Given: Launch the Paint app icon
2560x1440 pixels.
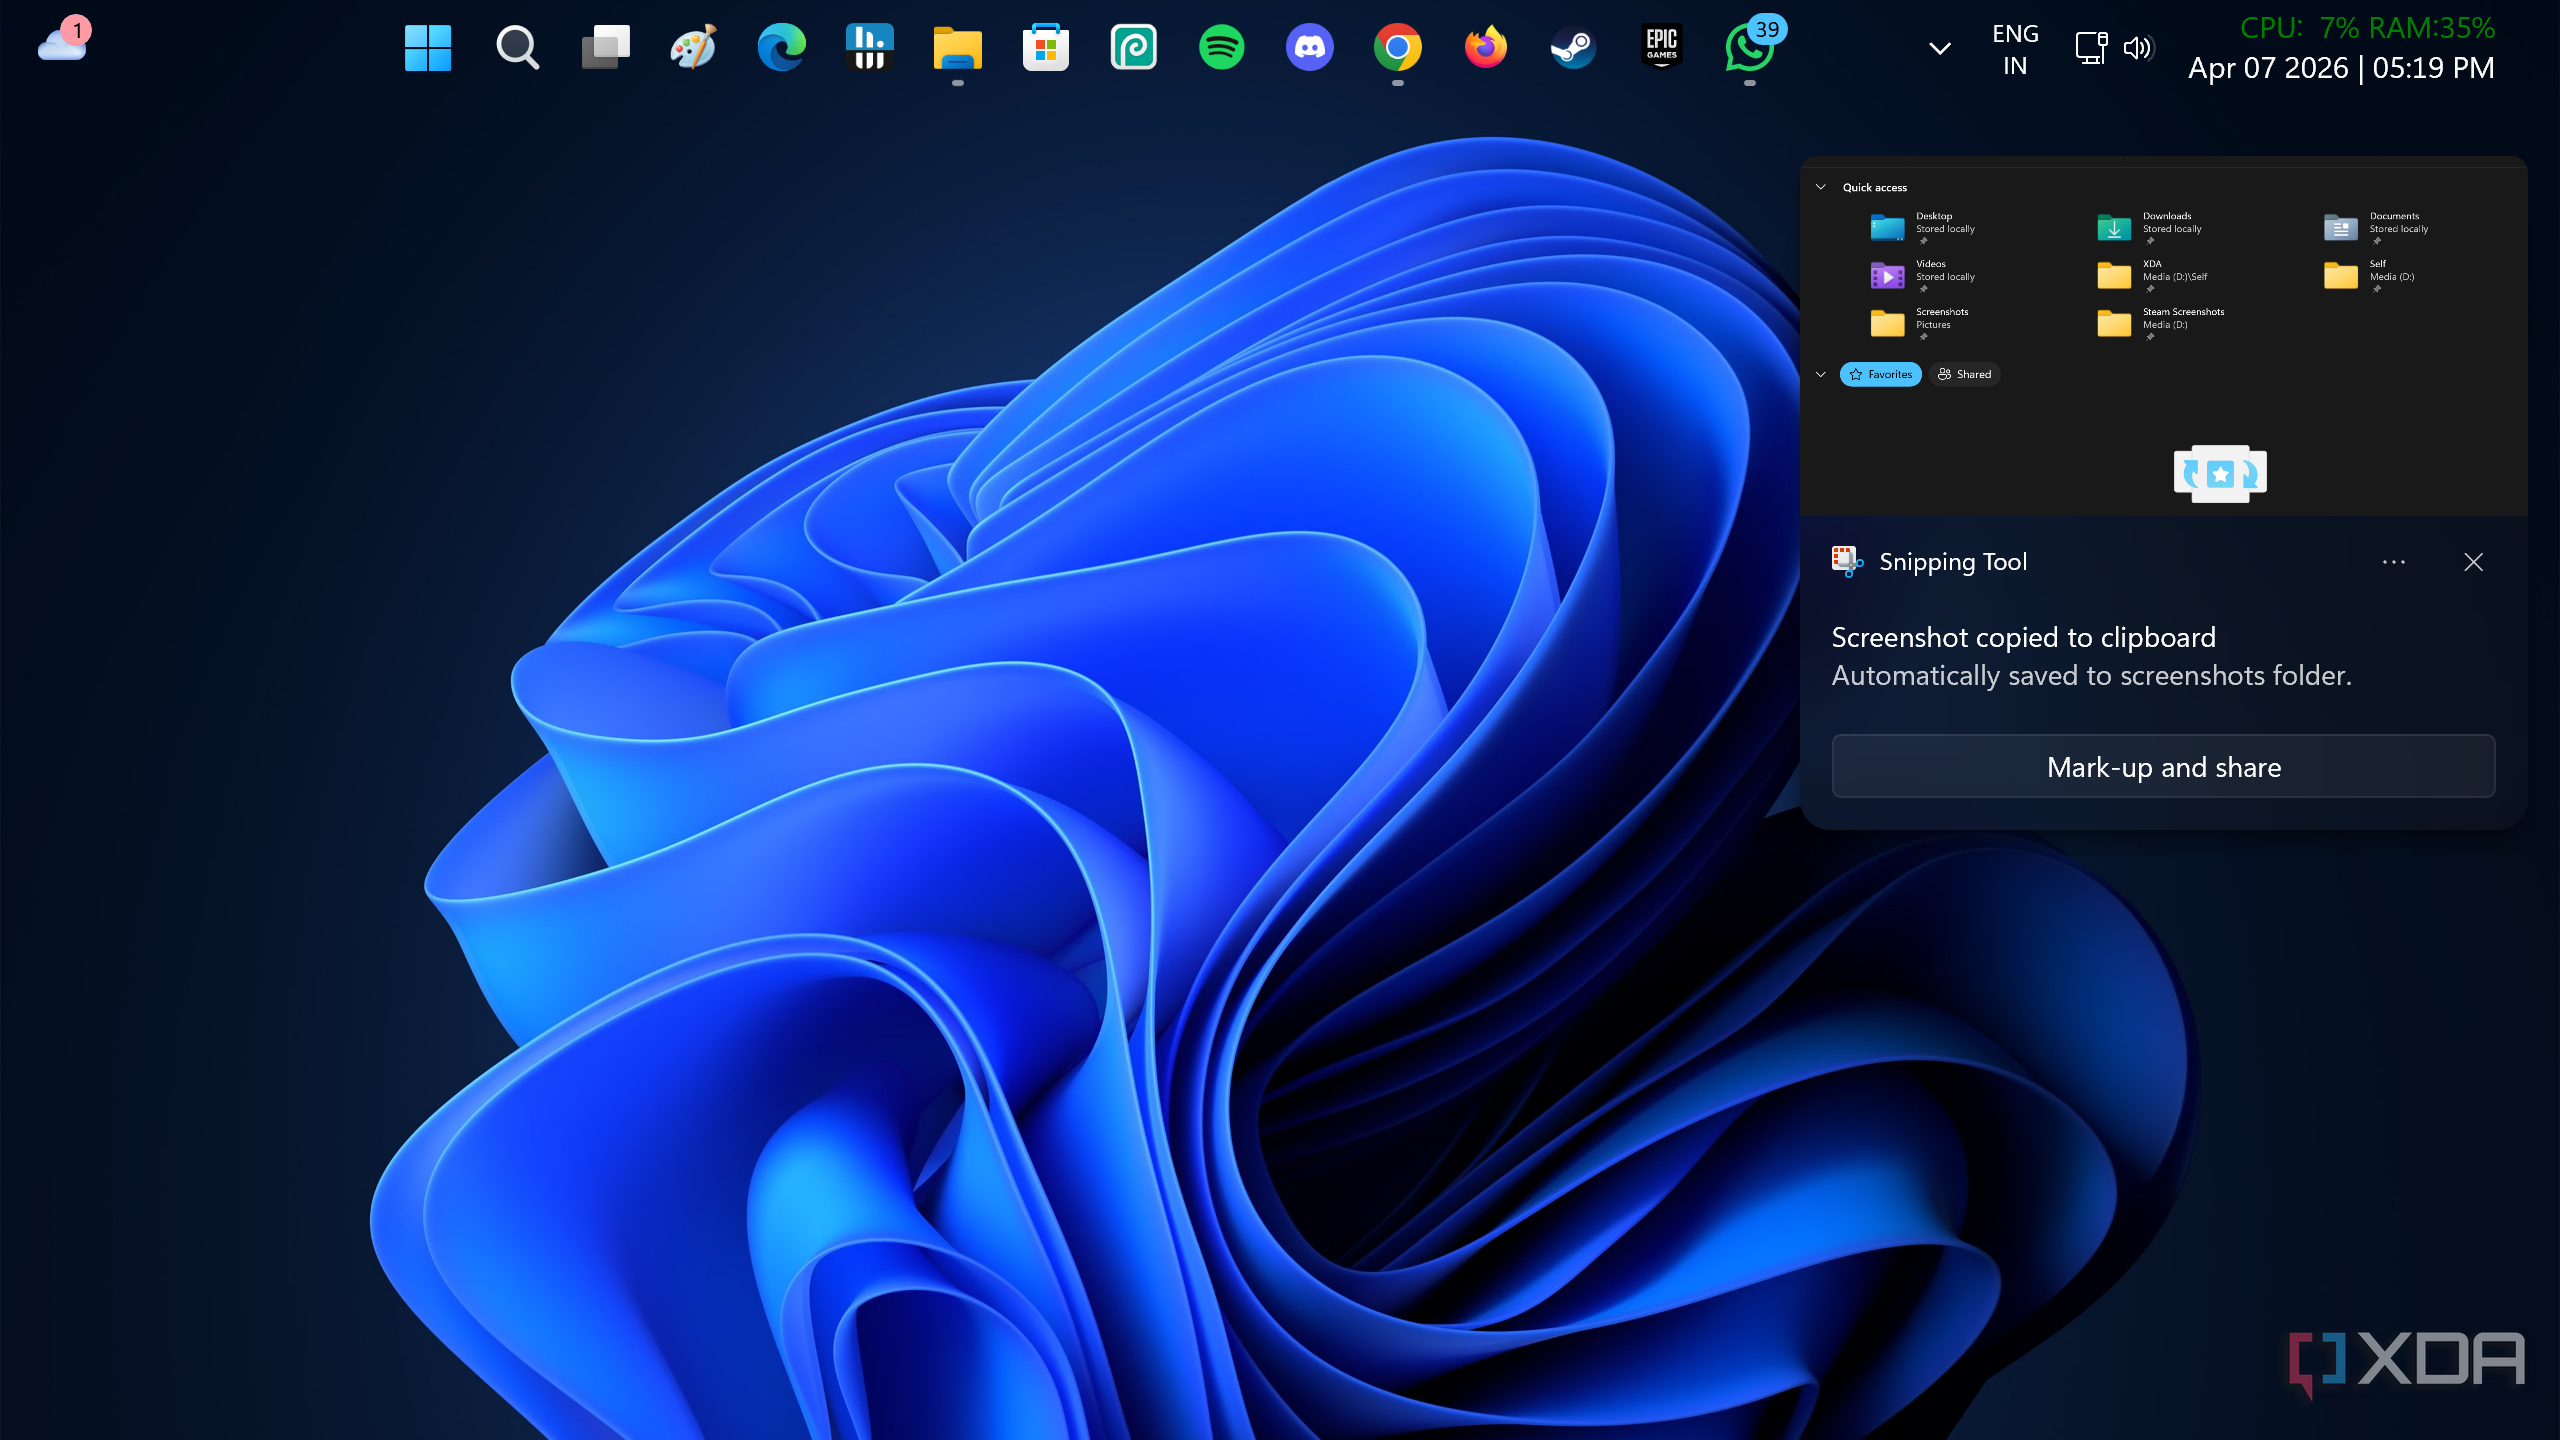Looking at the screenshot, I should (694, 47).
